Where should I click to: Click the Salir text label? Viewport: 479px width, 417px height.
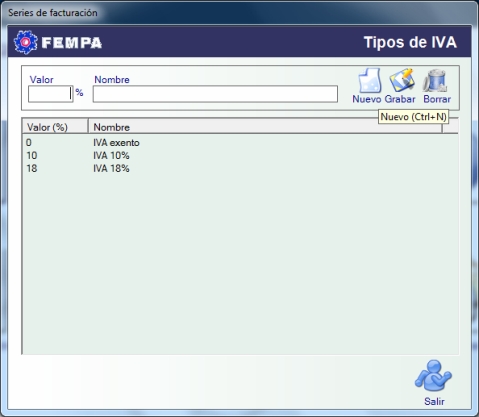434,401
